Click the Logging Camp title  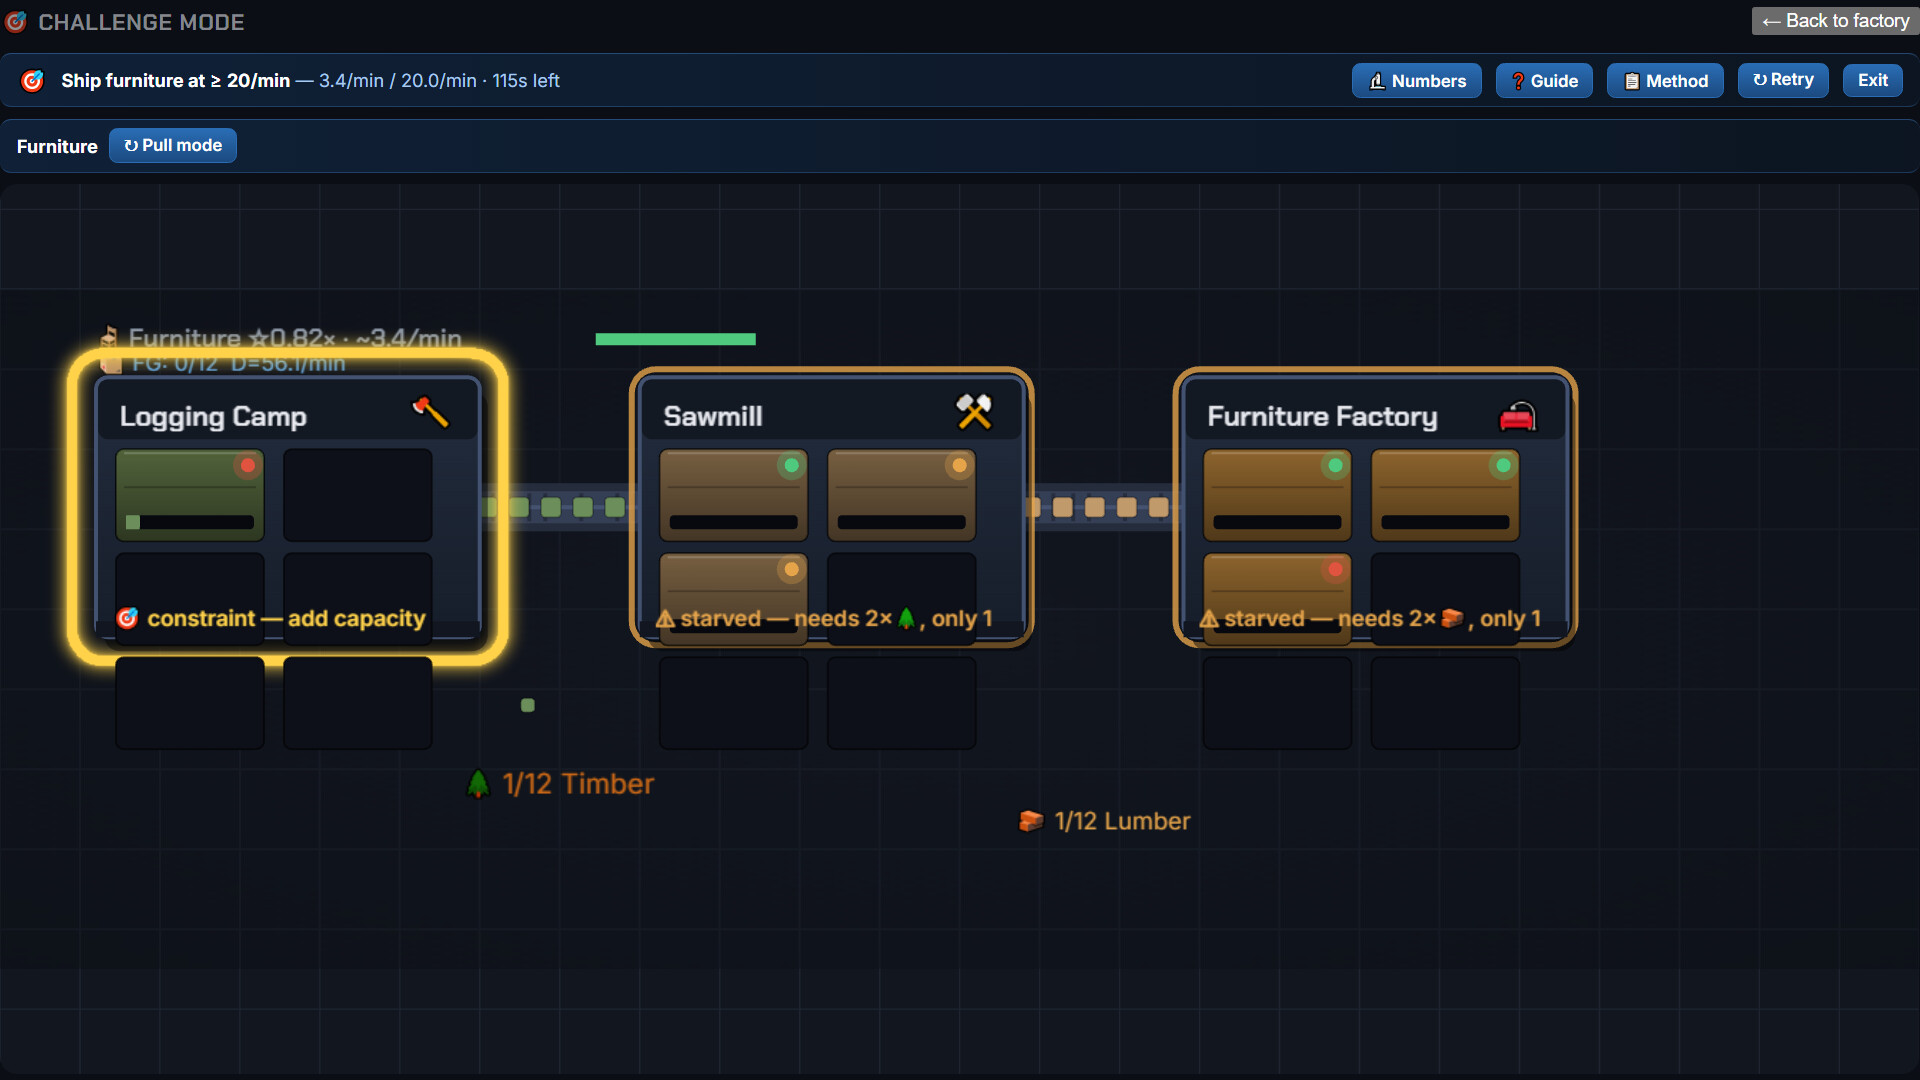click(213, 416)
